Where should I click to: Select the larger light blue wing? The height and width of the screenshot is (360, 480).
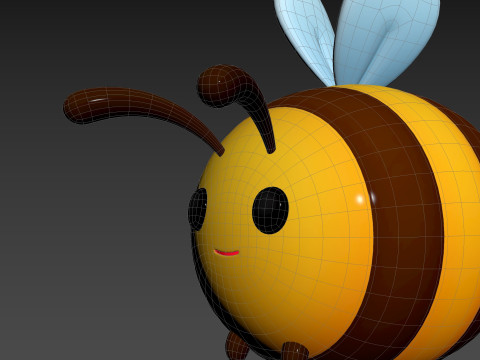387,42
